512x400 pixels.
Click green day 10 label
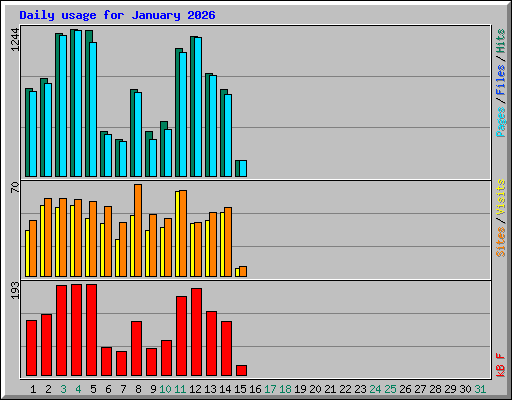(165, 389)
